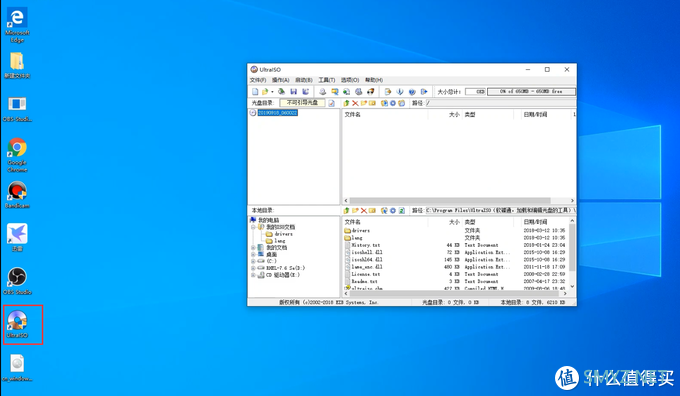680x396 pixels.
Task: Click the 不可引导光盘 boot type label
Action: 302,103
